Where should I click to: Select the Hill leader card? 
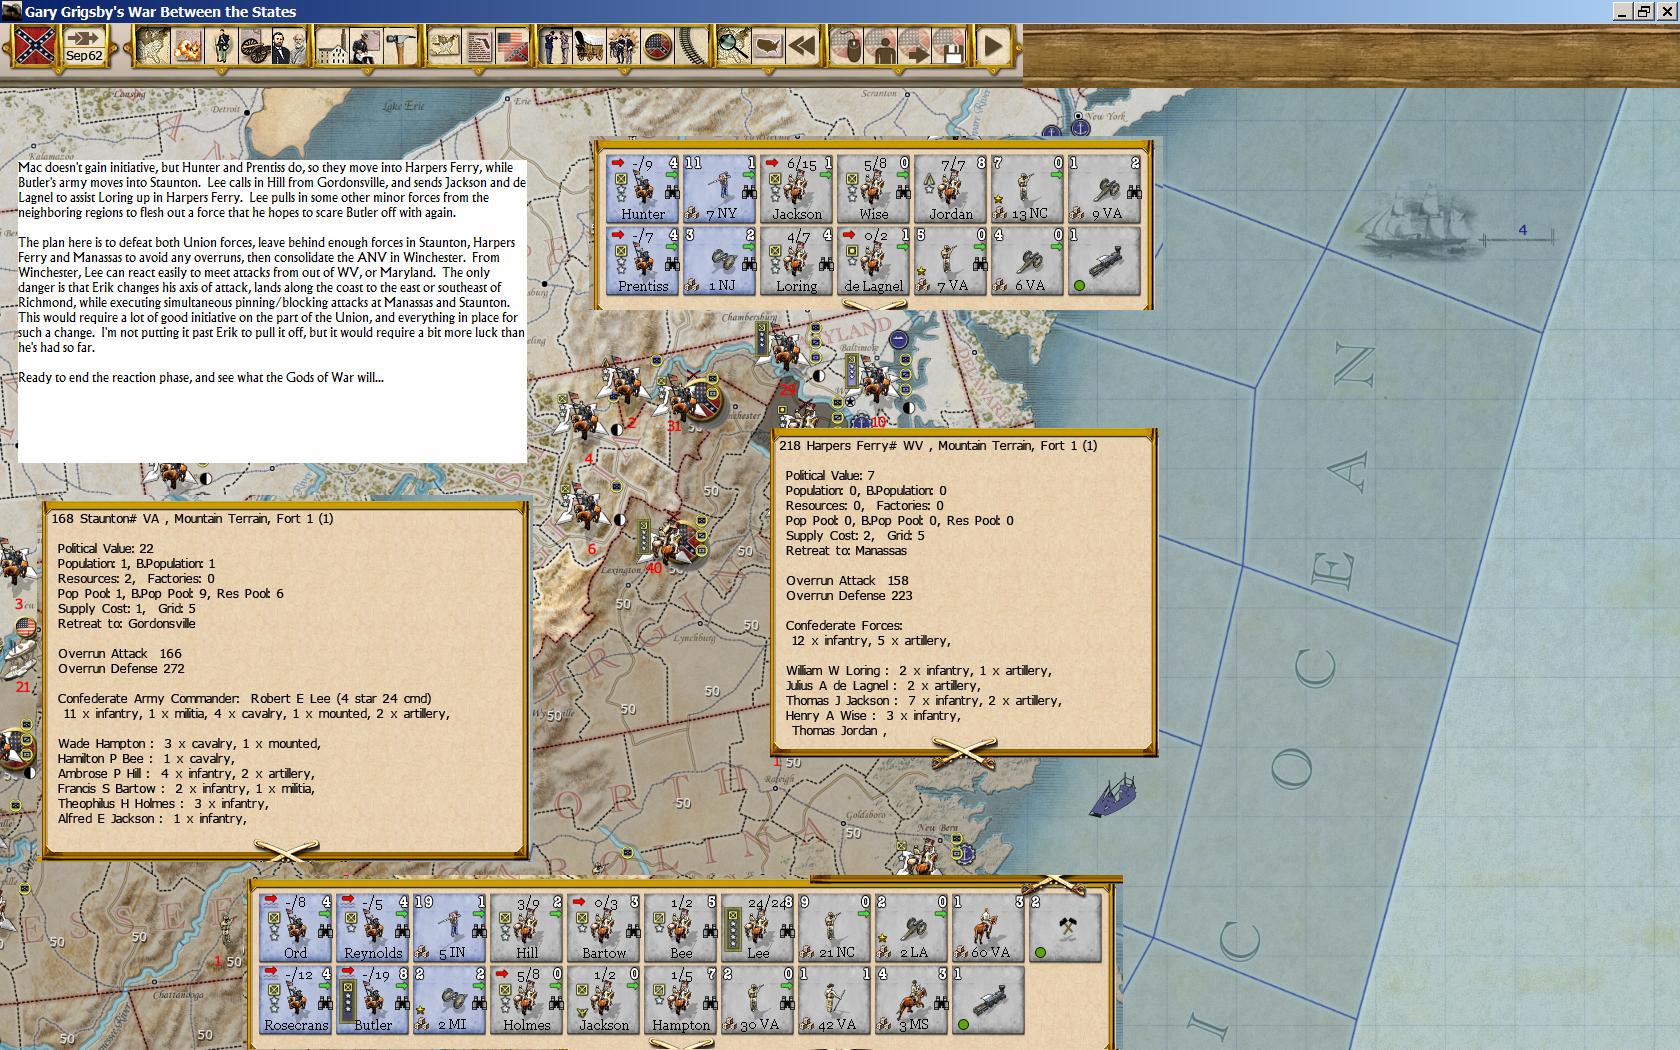(x=527, y=928)
